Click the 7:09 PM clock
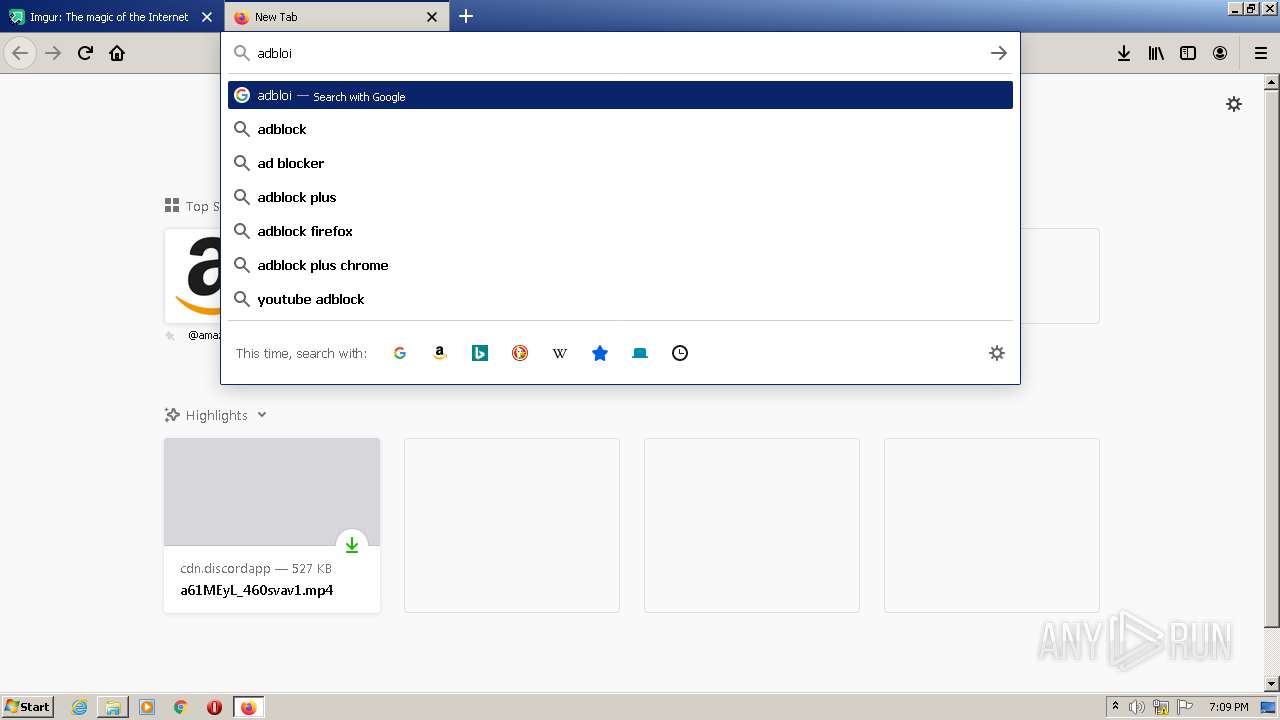This screenshot has width=1280, height=720. 1228,707
